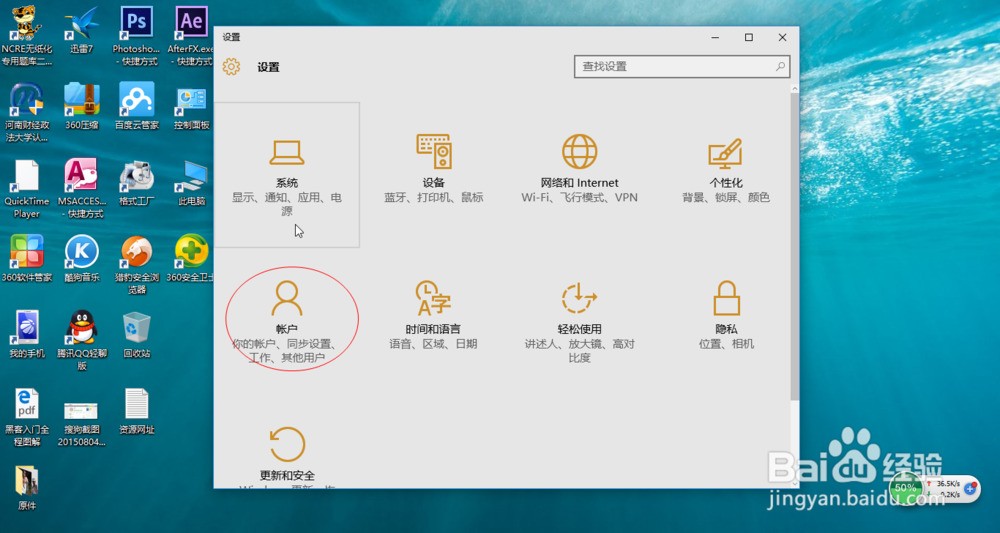Image resolution: width=1000 pixels, height=533 pixels.
Task: Select the 我的手机 desktop icon
Action: pyautogui.click(x=27, y=334)
